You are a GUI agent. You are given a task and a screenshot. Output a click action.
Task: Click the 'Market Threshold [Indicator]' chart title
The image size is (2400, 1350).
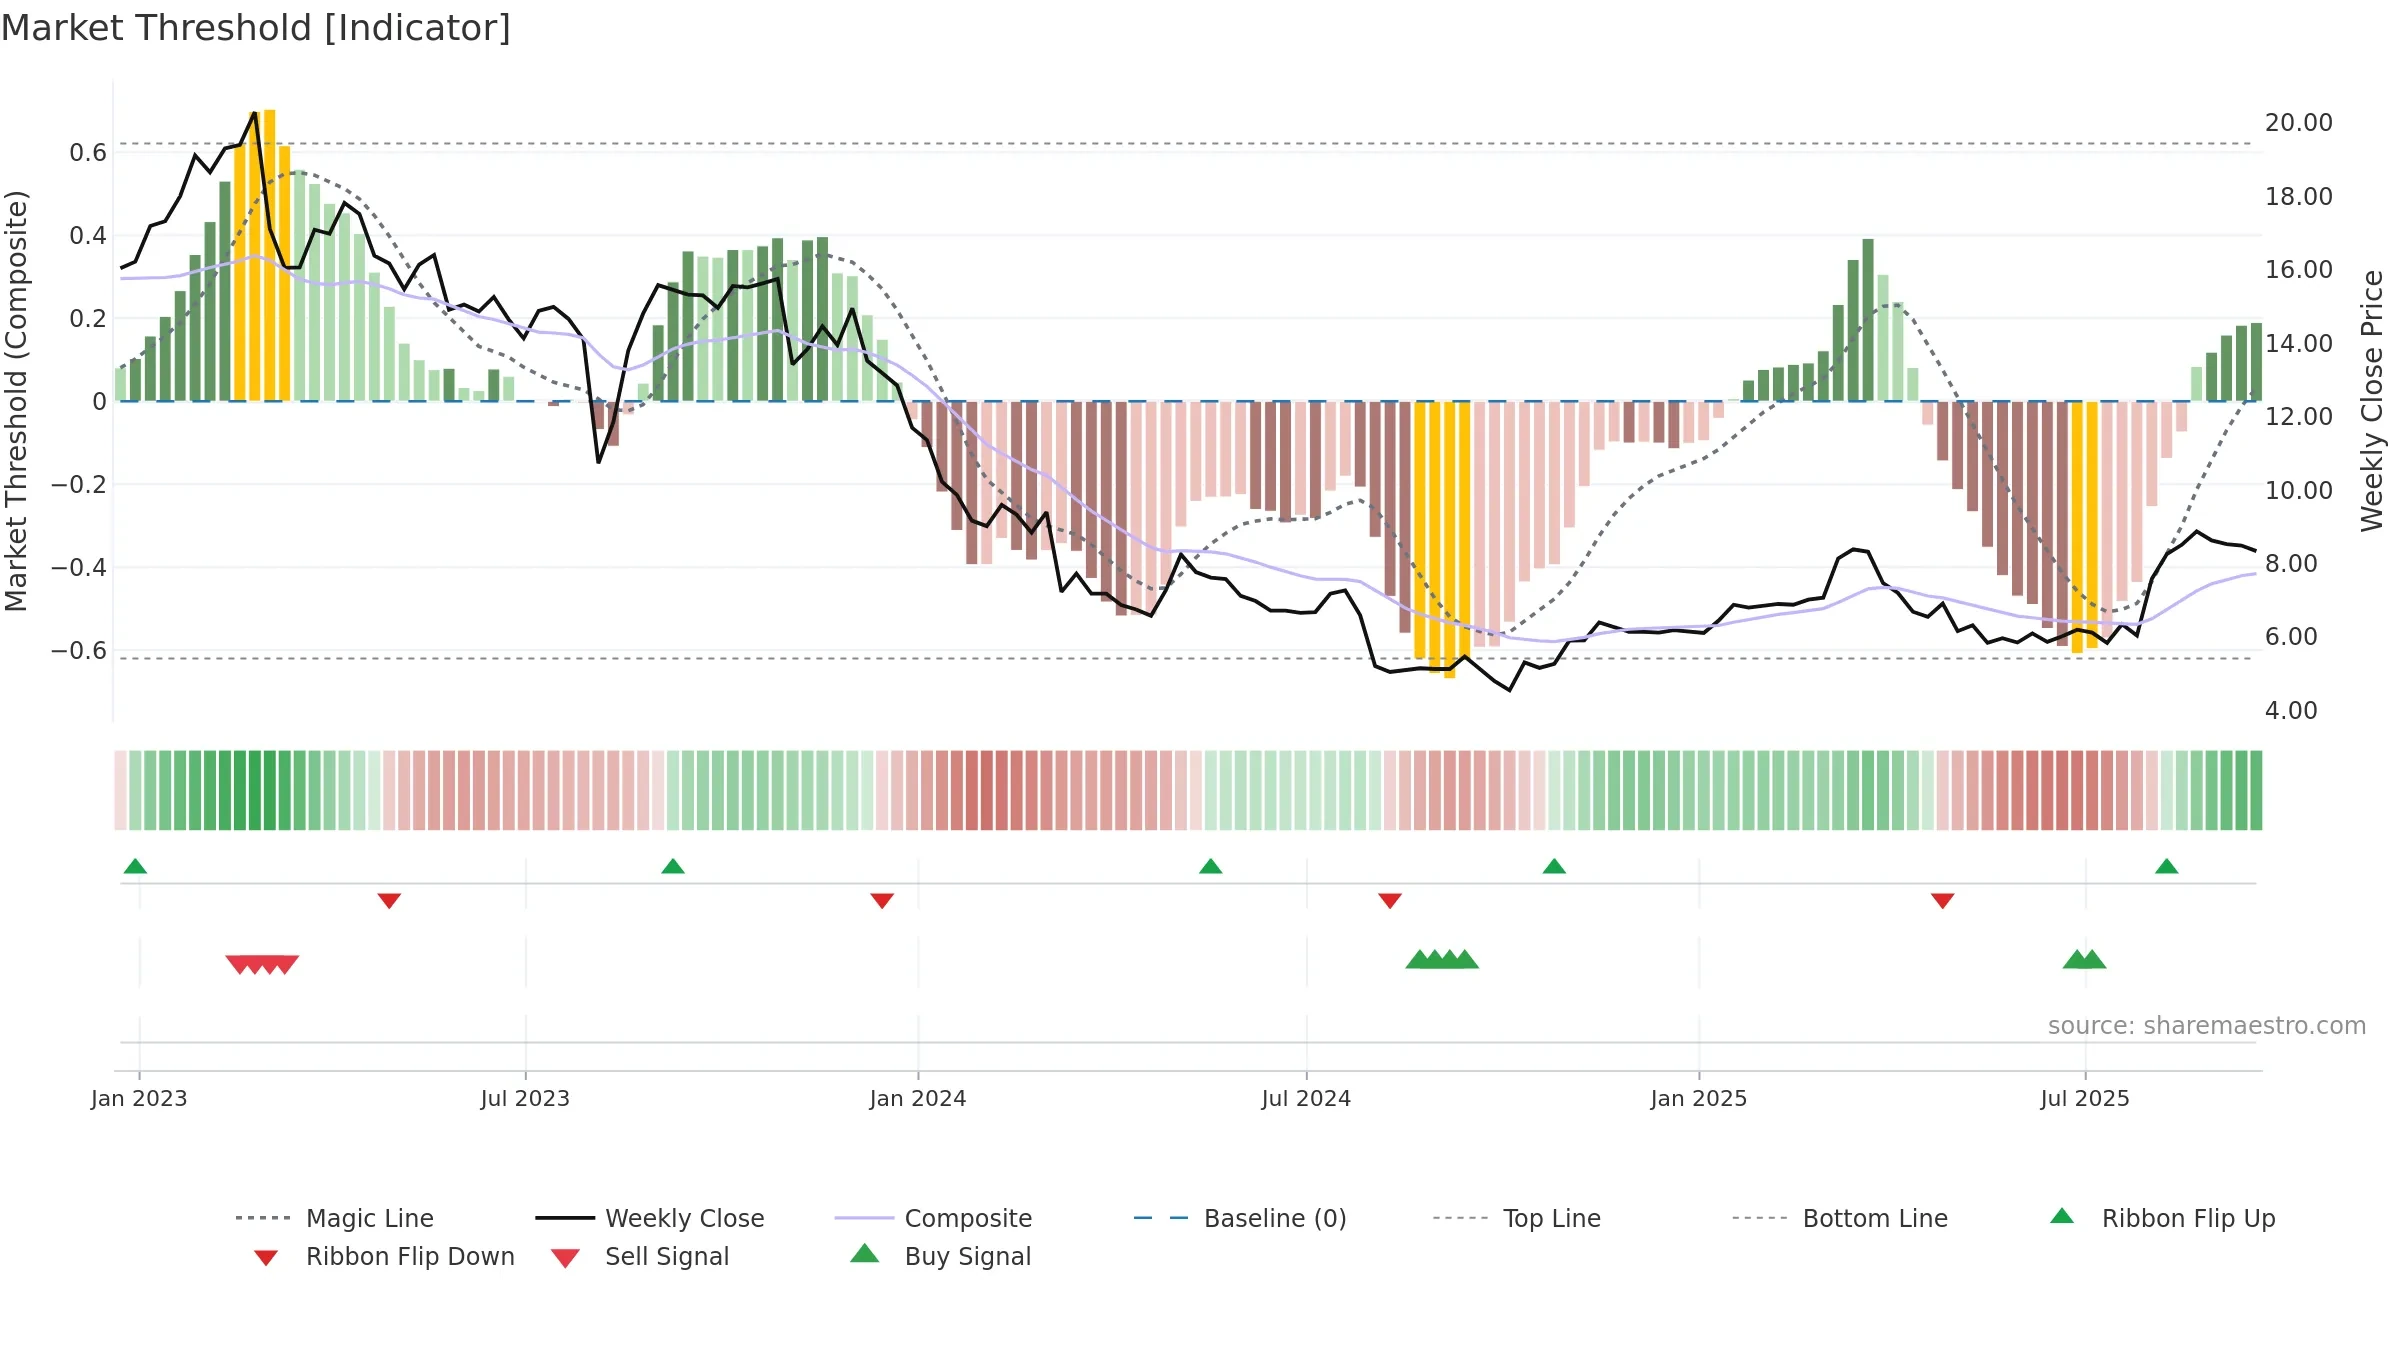coord(256,28)
